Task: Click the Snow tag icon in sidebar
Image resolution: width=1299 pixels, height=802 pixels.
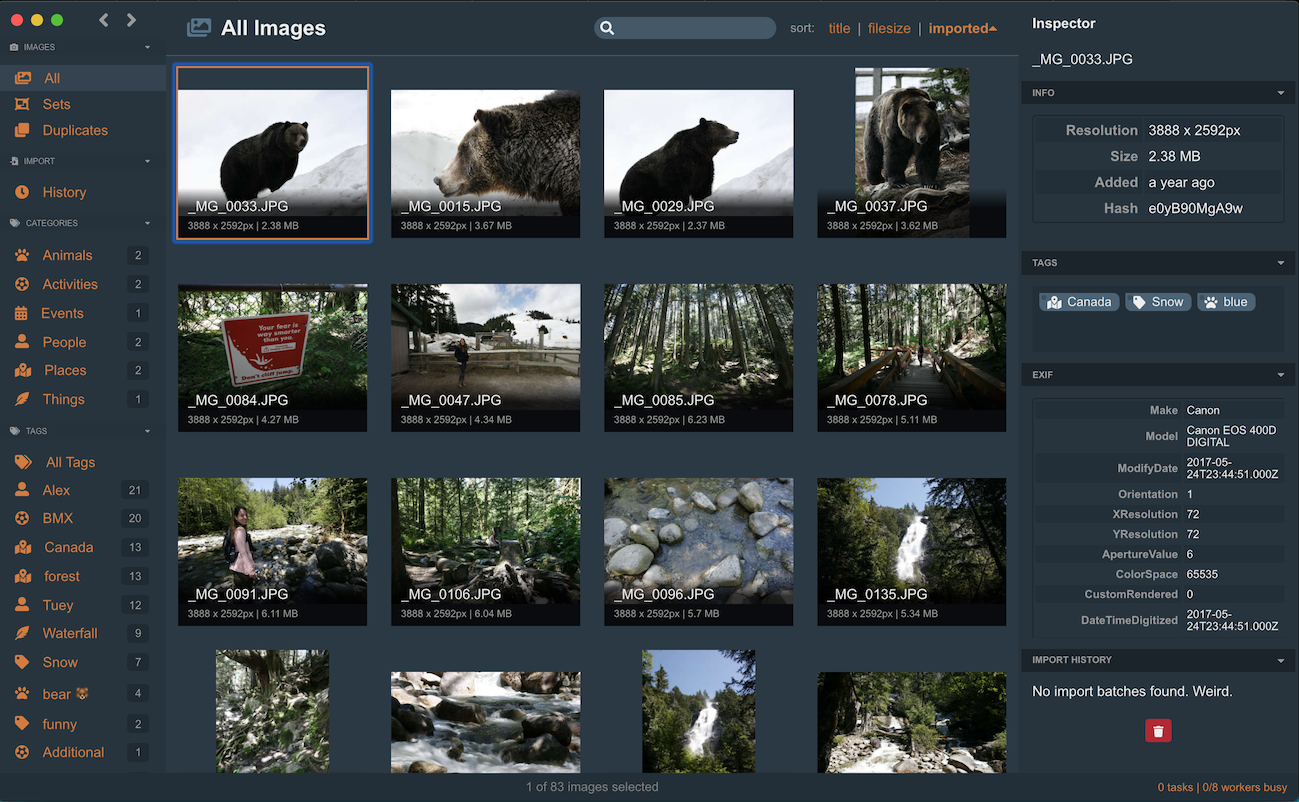Action: [22, 662]
